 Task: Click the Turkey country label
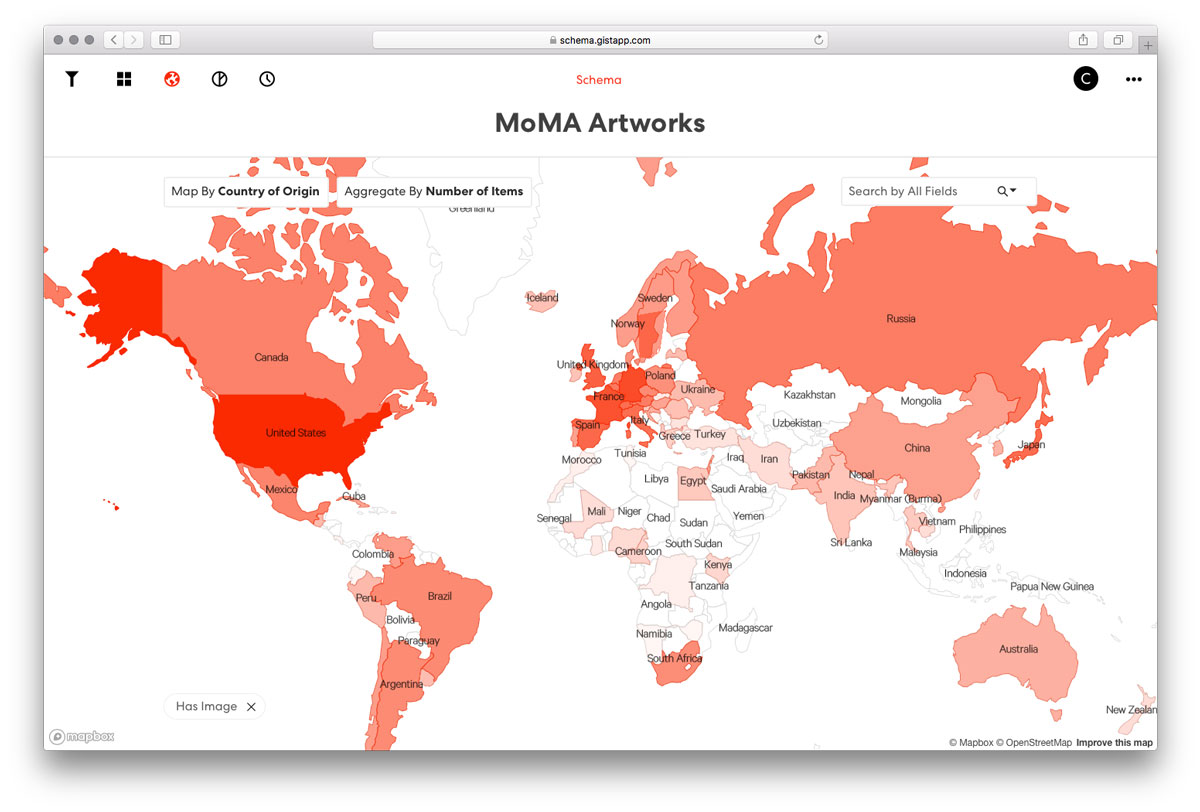click(x=710, y=435)
